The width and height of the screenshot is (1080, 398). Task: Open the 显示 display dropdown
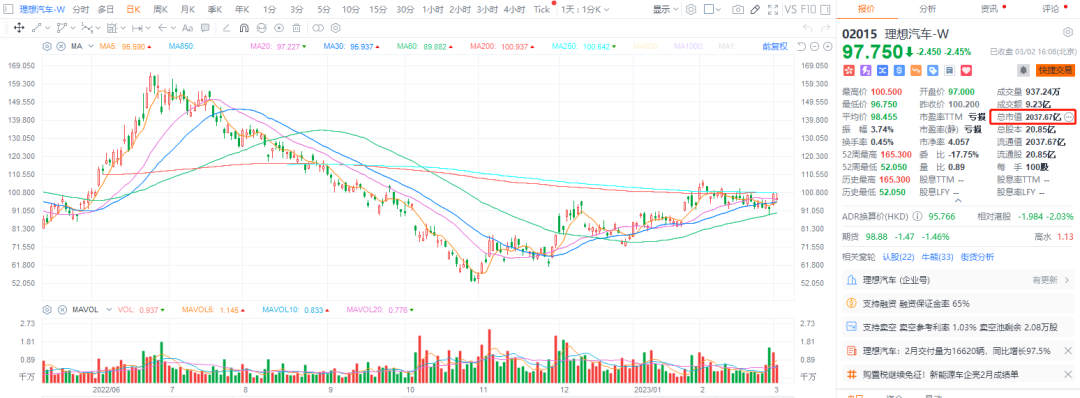pos(665,10)
